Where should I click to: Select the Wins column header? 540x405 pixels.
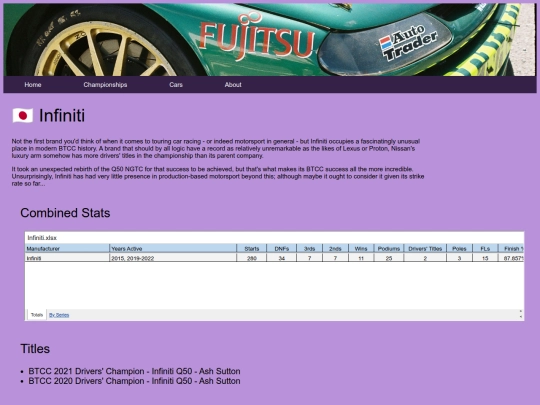coord(361,248)
